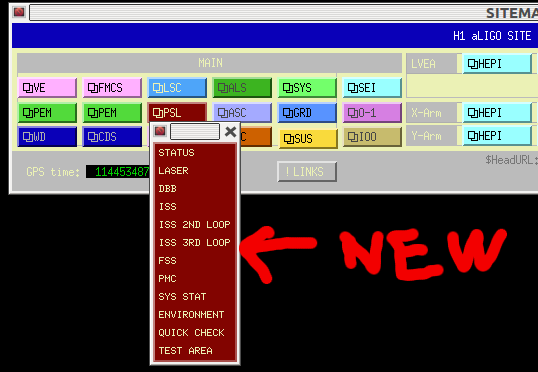Select ENVIRONMENT from the PSL menu
Viewport: 538px width, 372px height.
[195, 315]
